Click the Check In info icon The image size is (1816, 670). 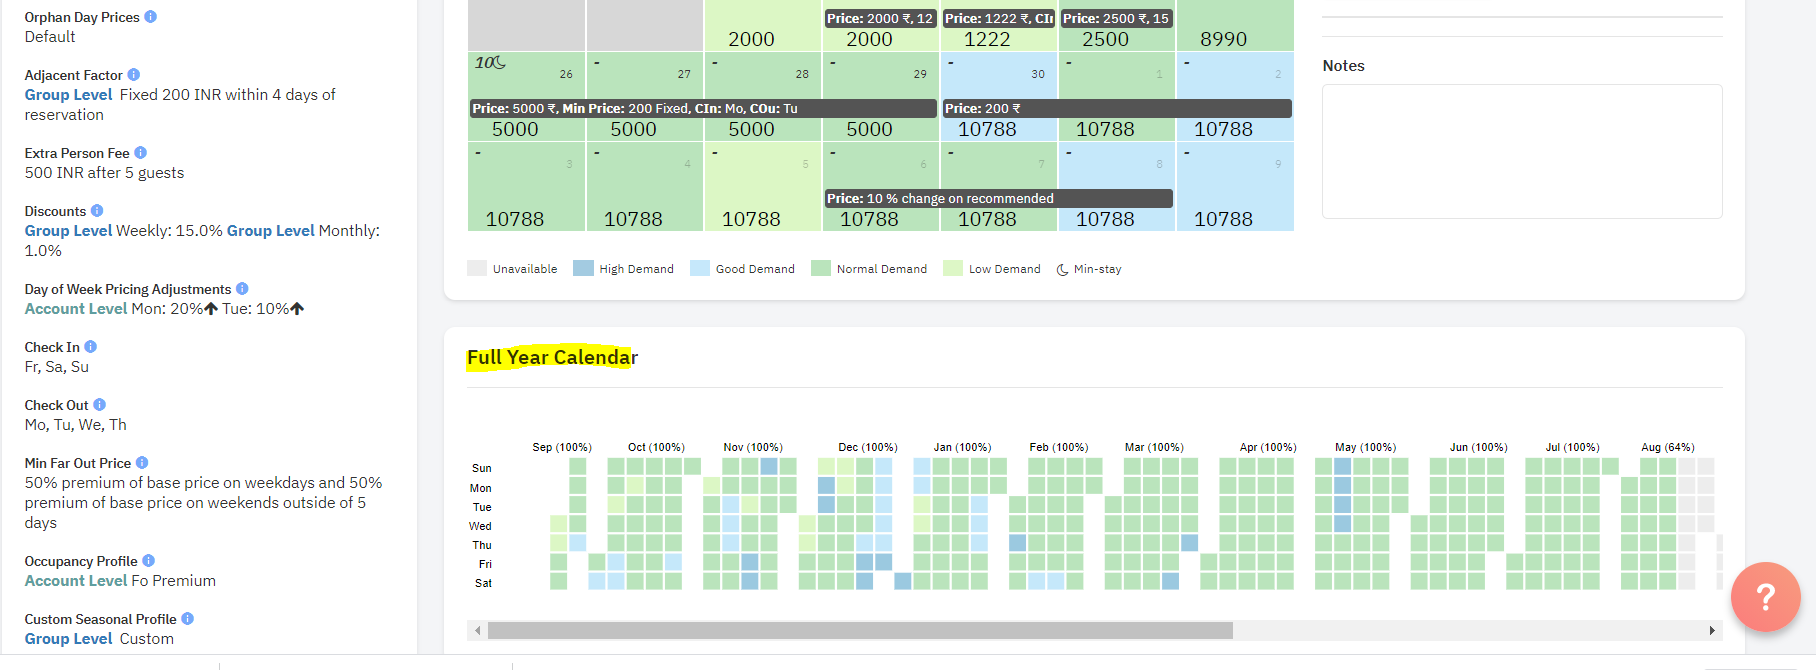(91, 347)
